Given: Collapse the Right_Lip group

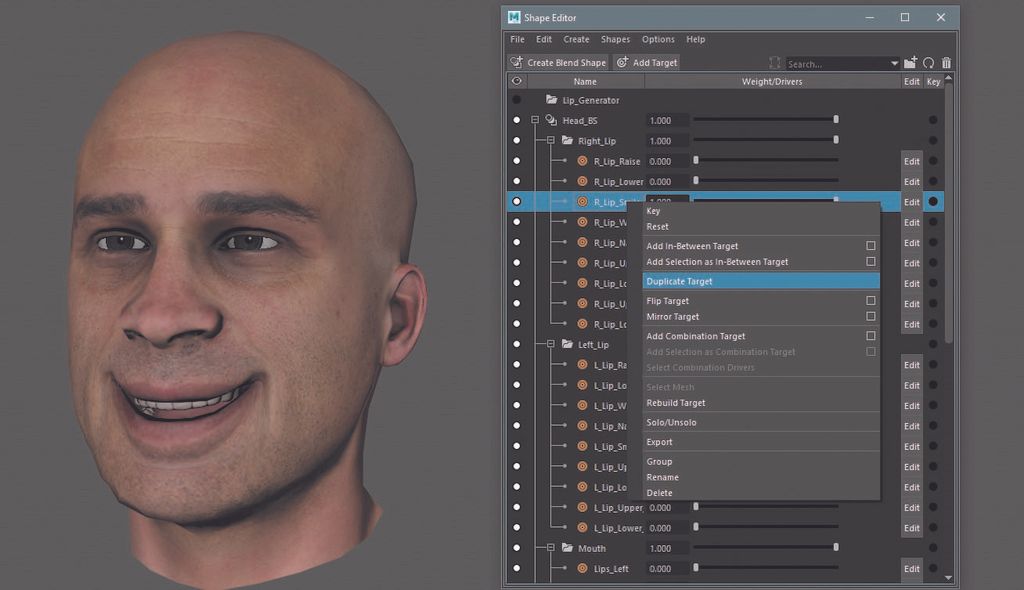Looking at the screenshot, I should [x=552, y=141].
